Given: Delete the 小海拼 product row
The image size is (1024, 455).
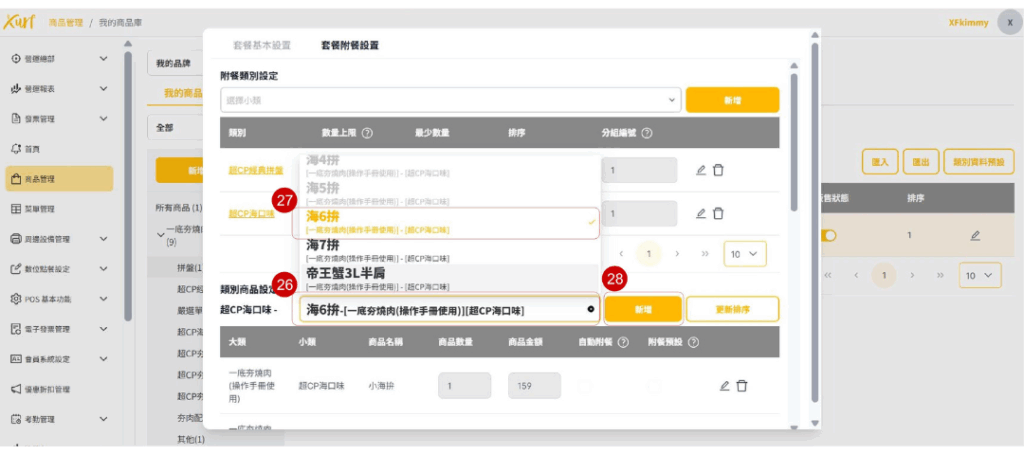Looking at the screenshot, I should point(742,386).
